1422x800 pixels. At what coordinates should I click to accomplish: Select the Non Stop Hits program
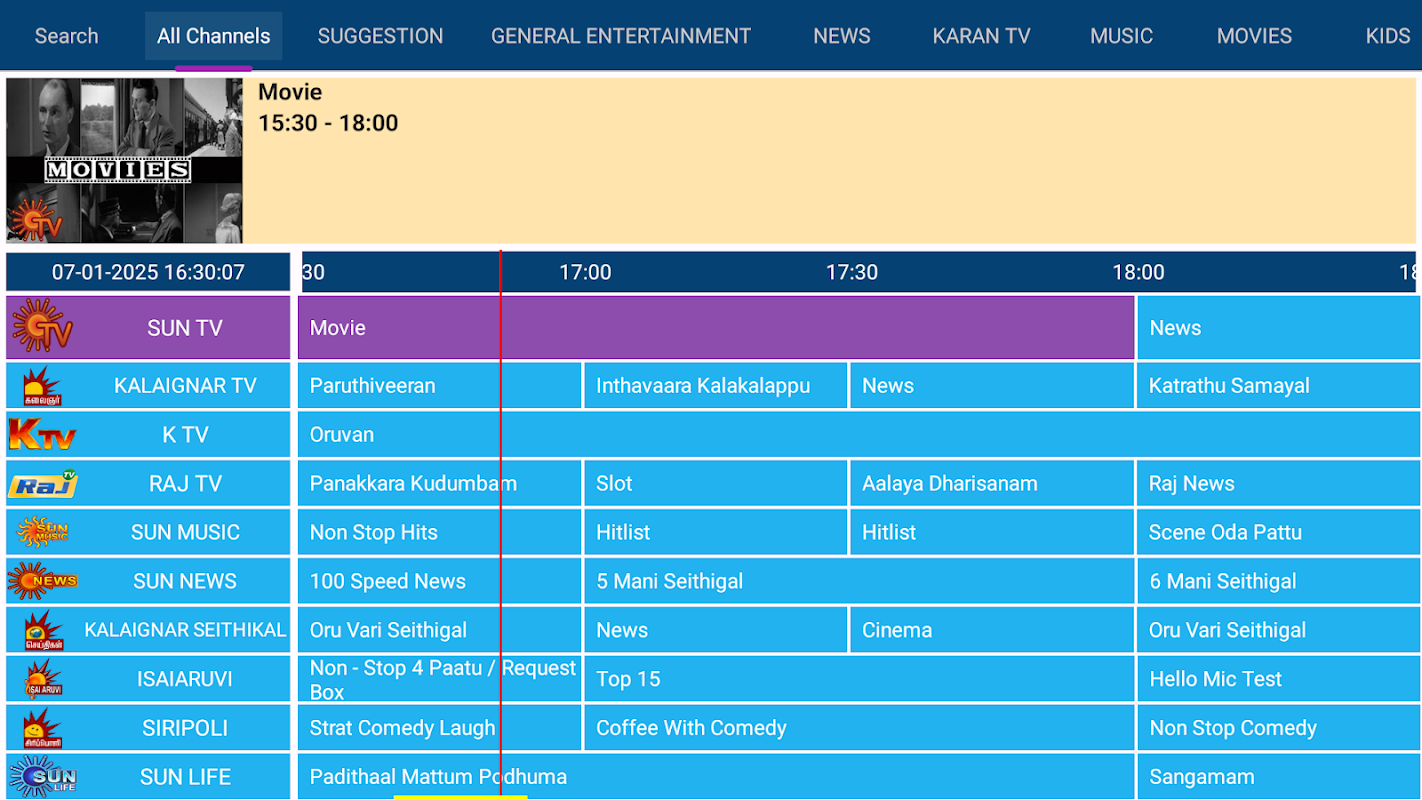click(440, 533)
